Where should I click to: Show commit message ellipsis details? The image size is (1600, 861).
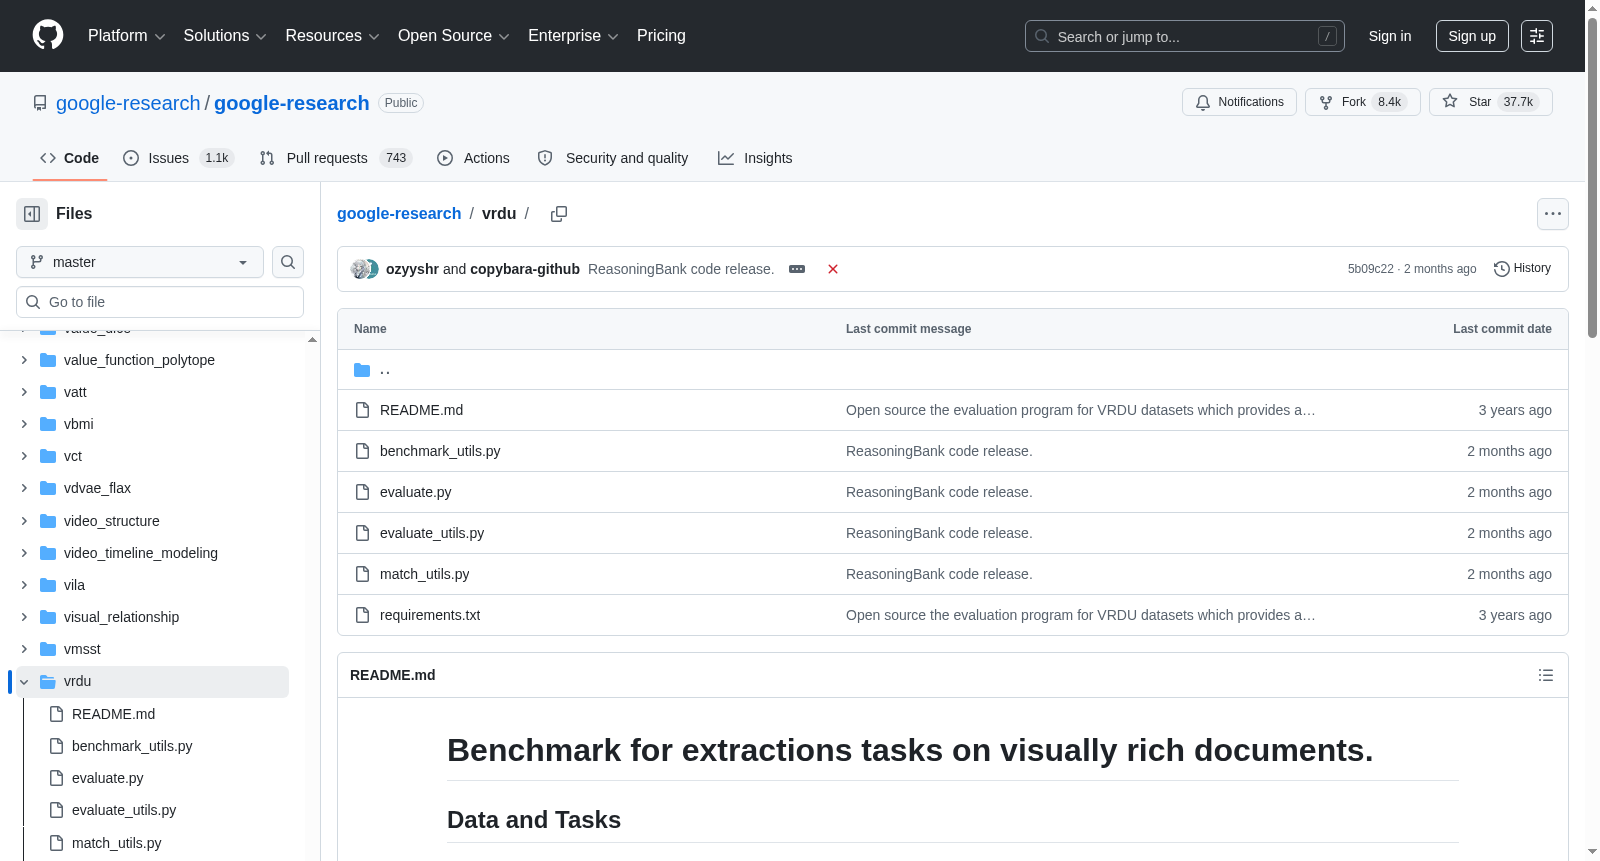pyautogui.click(x=797, y=269)
